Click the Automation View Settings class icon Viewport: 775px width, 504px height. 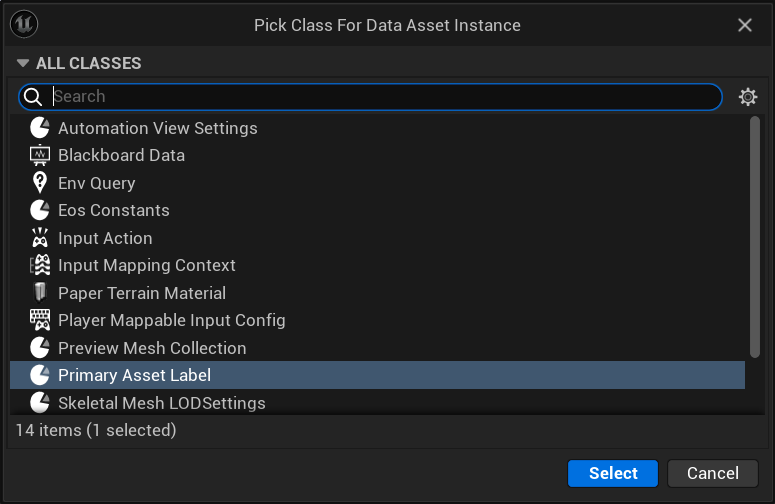[x=40, y=128]
